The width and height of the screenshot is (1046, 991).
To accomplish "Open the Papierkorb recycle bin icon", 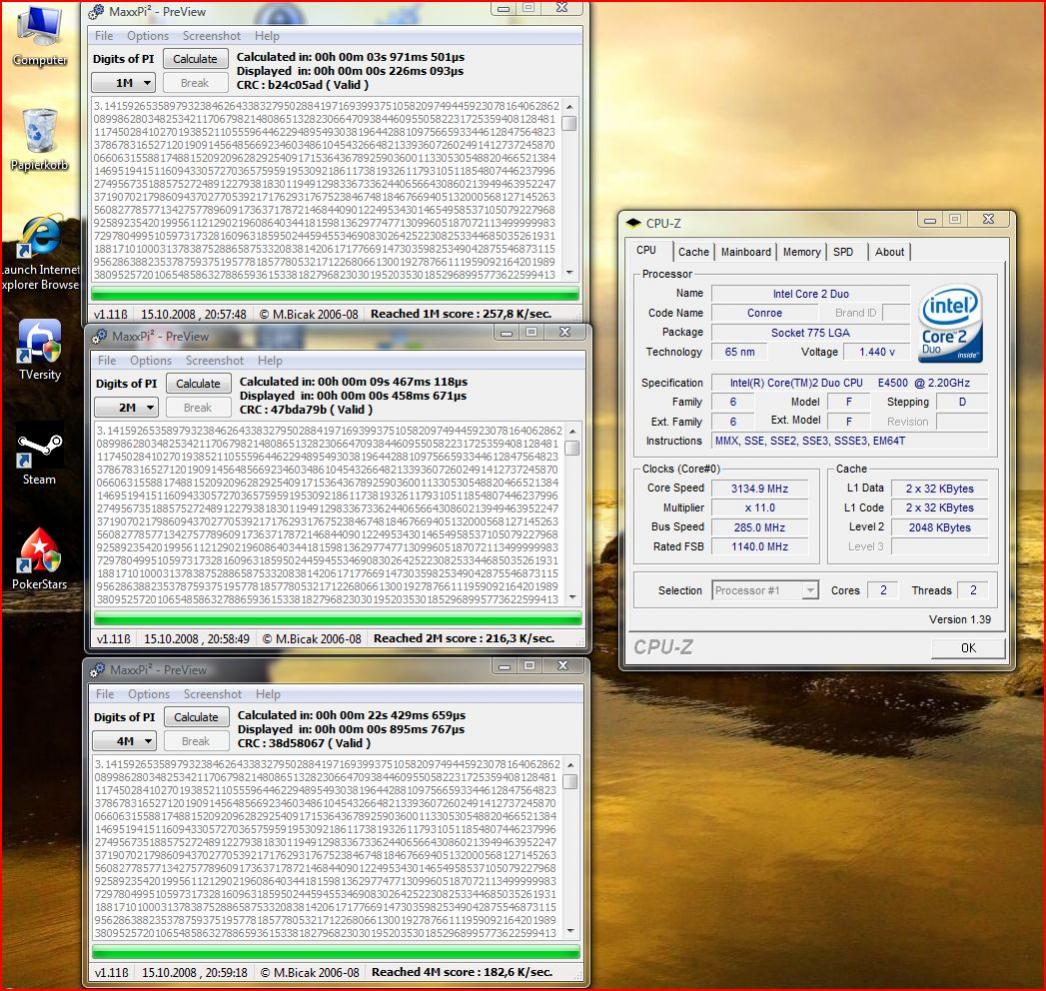I will (39, 139).
